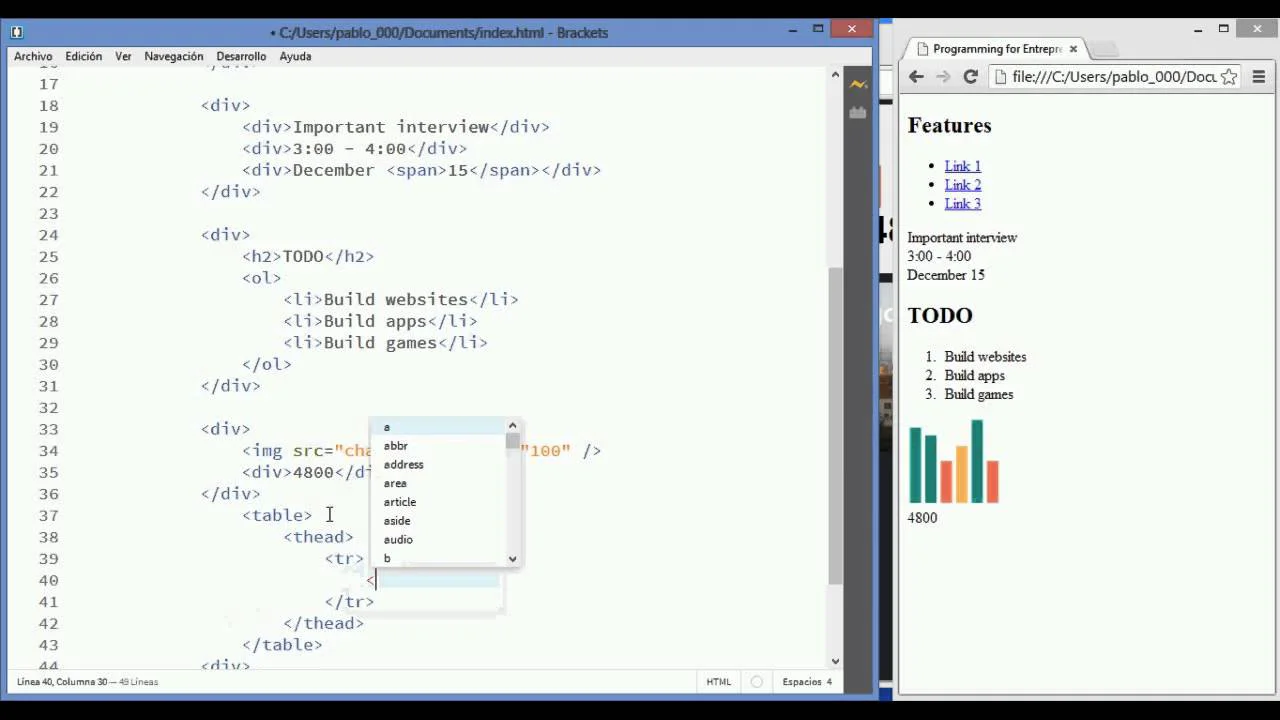Screen dimensions: 1280x720
Task: Open the Chrome hamburger menu
Action: (x=1259, y=77)
